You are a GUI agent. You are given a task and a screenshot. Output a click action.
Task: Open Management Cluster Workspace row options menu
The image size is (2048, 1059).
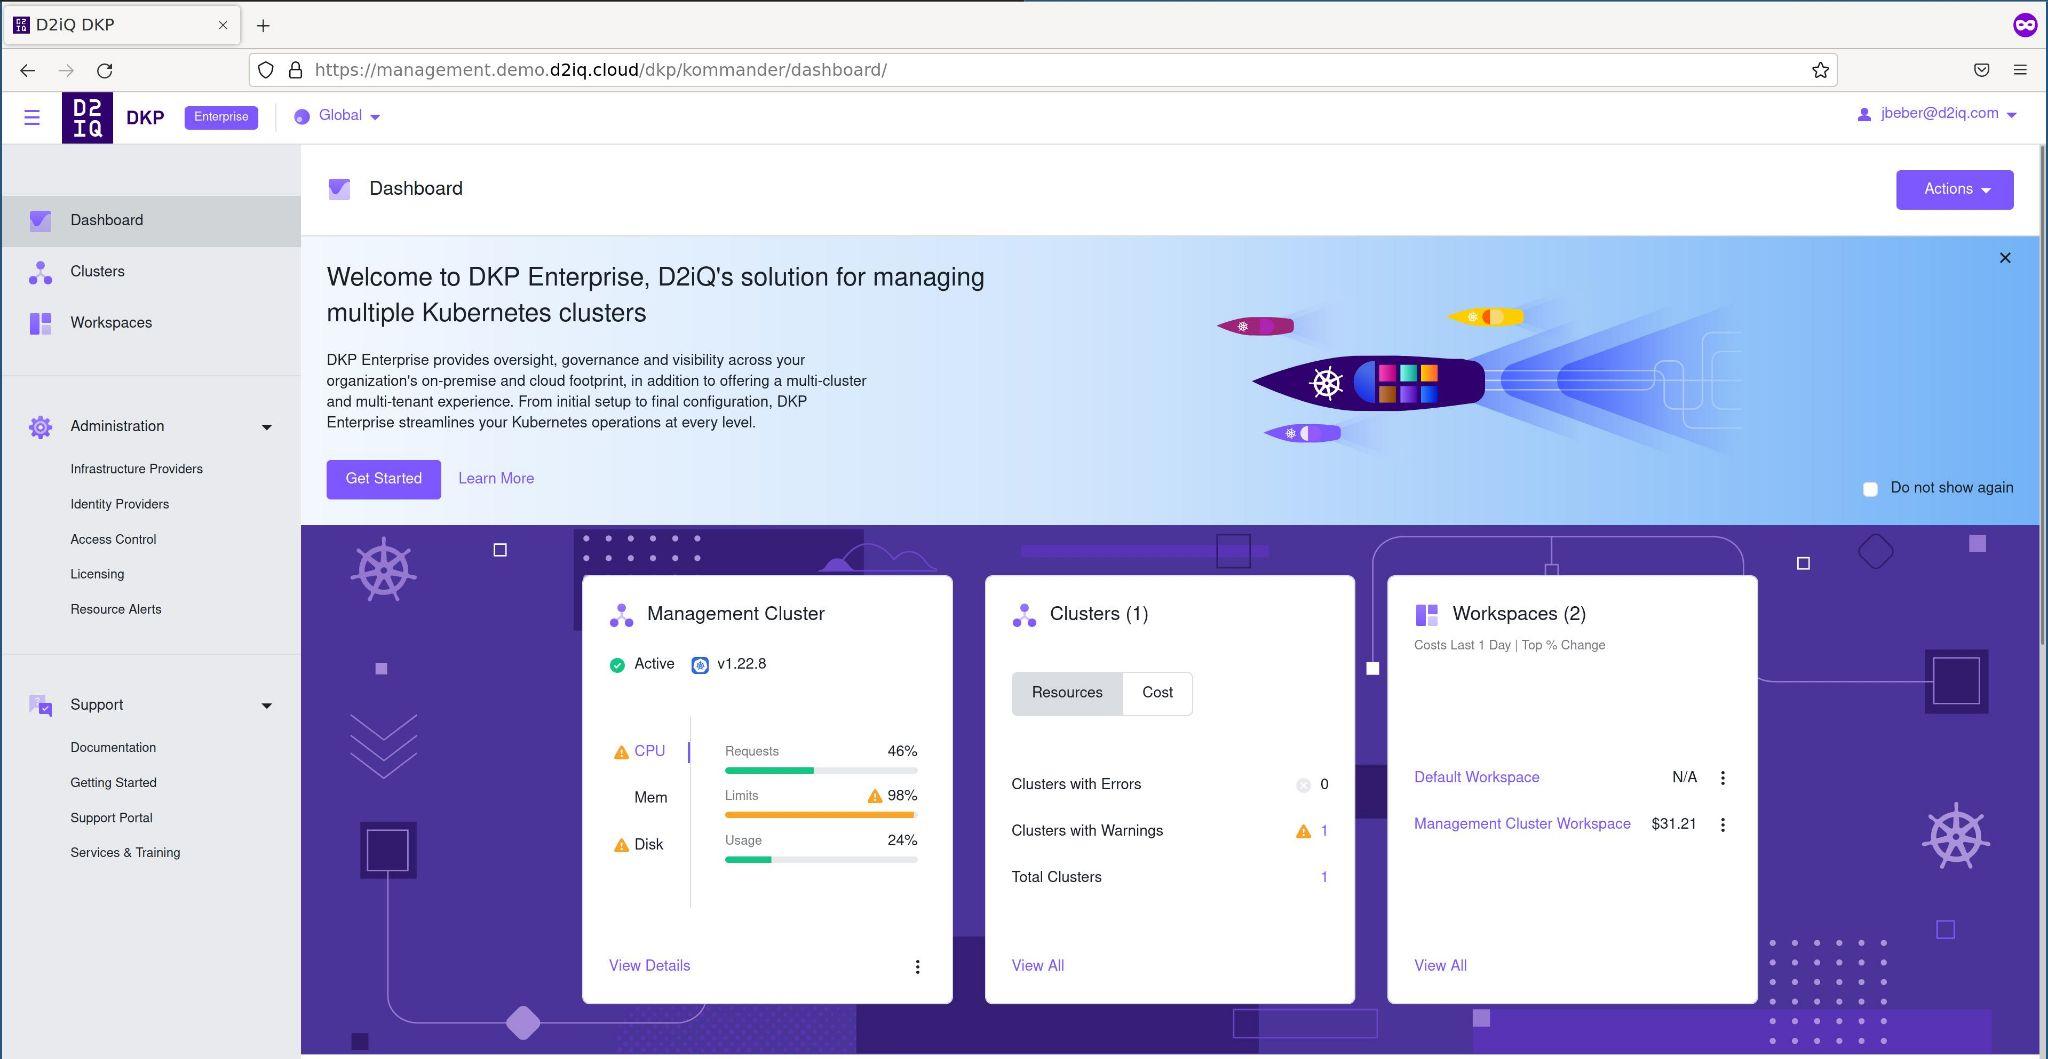click(1722, 825)
